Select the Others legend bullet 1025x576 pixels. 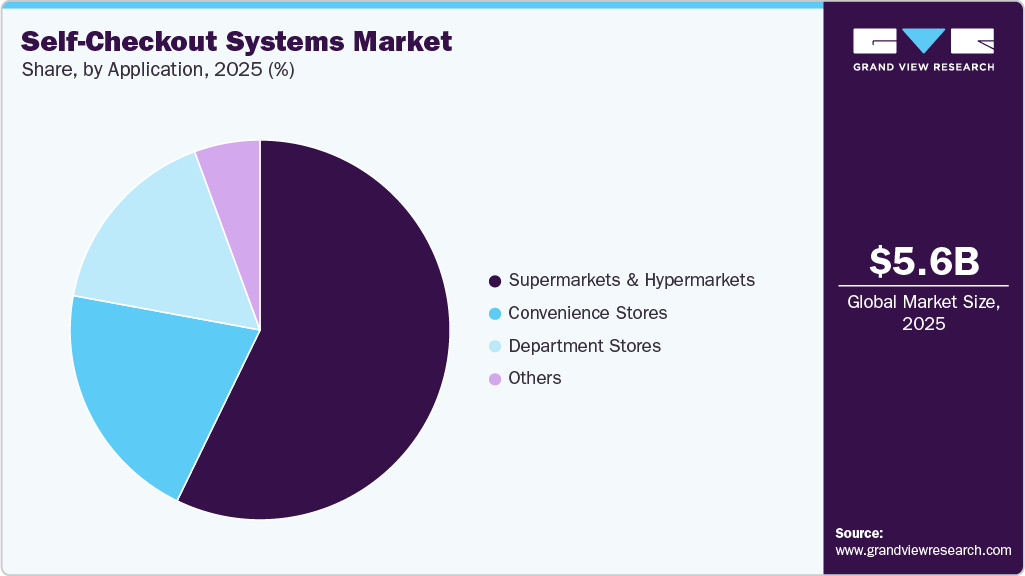494,378
